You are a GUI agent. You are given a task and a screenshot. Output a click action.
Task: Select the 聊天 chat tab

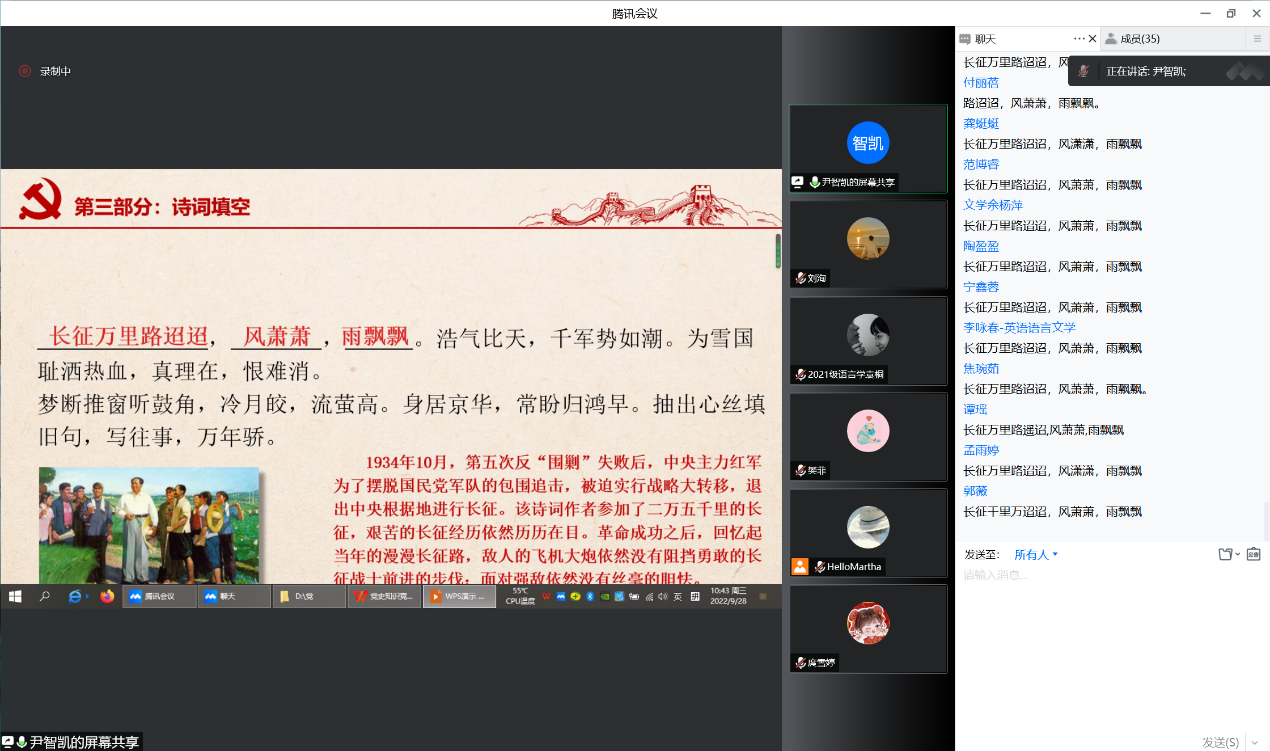(985, 39)
